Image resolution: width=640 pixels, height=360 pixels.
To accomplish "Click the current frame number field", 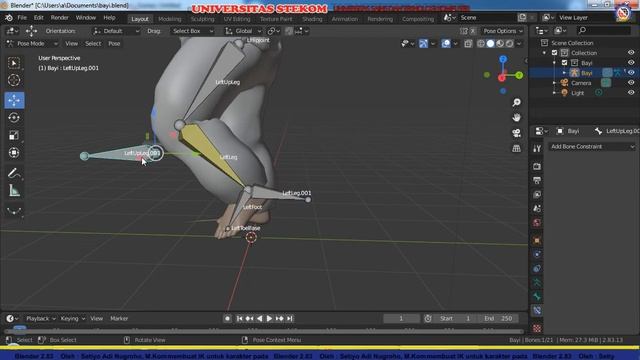I will 401,318.
